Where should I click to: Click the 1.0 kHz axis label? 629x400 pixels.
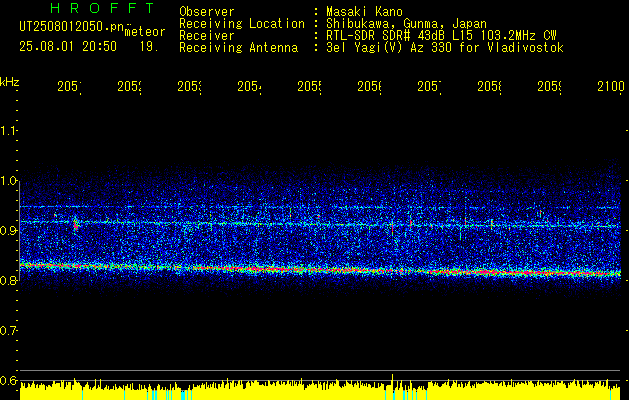[8, 181]
